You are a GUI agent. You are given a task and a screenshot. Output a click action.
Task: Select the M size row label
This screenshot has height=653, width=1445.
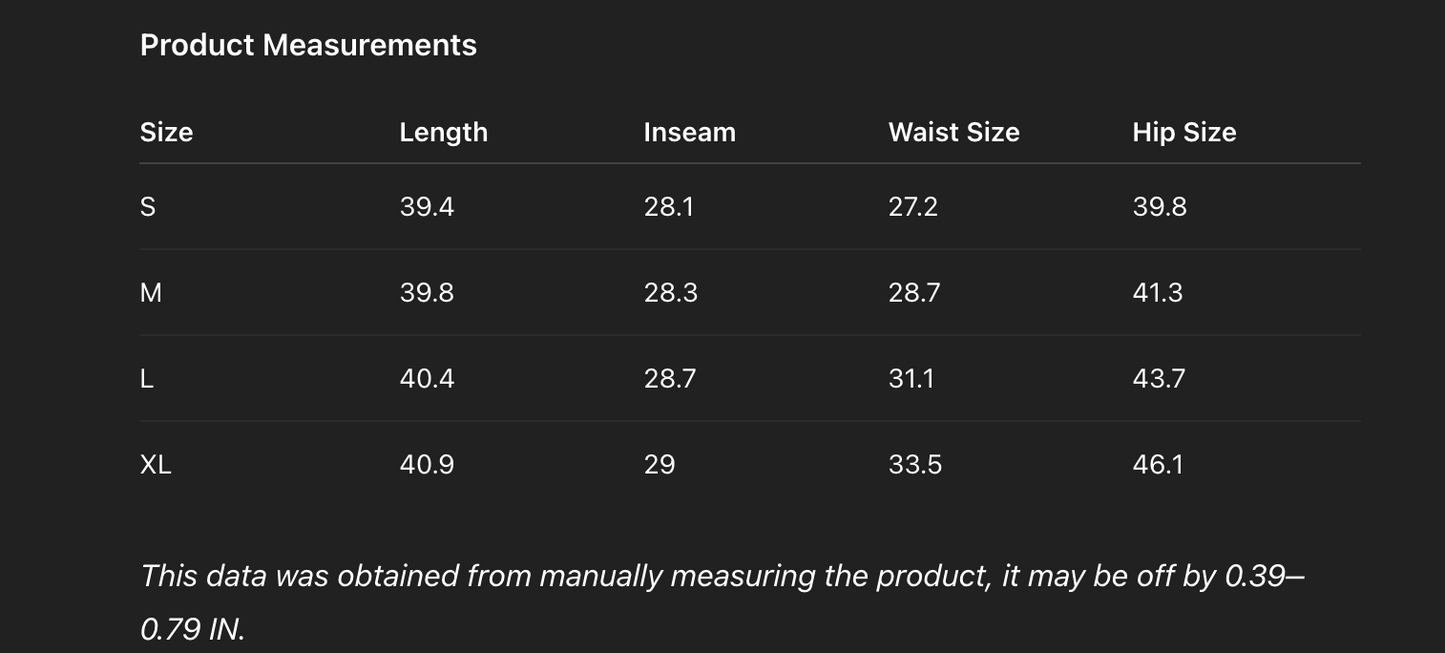(151, 292)
